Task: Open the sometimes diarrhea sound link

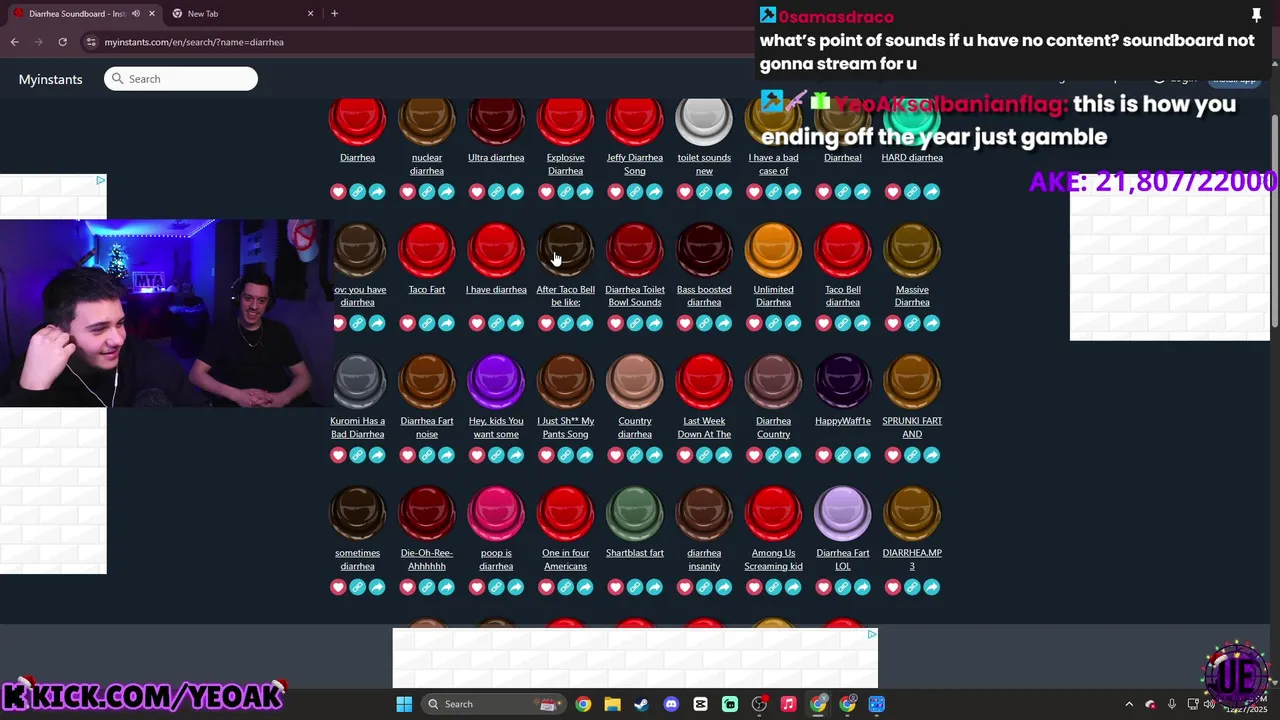Action: (x=358, y=559)
